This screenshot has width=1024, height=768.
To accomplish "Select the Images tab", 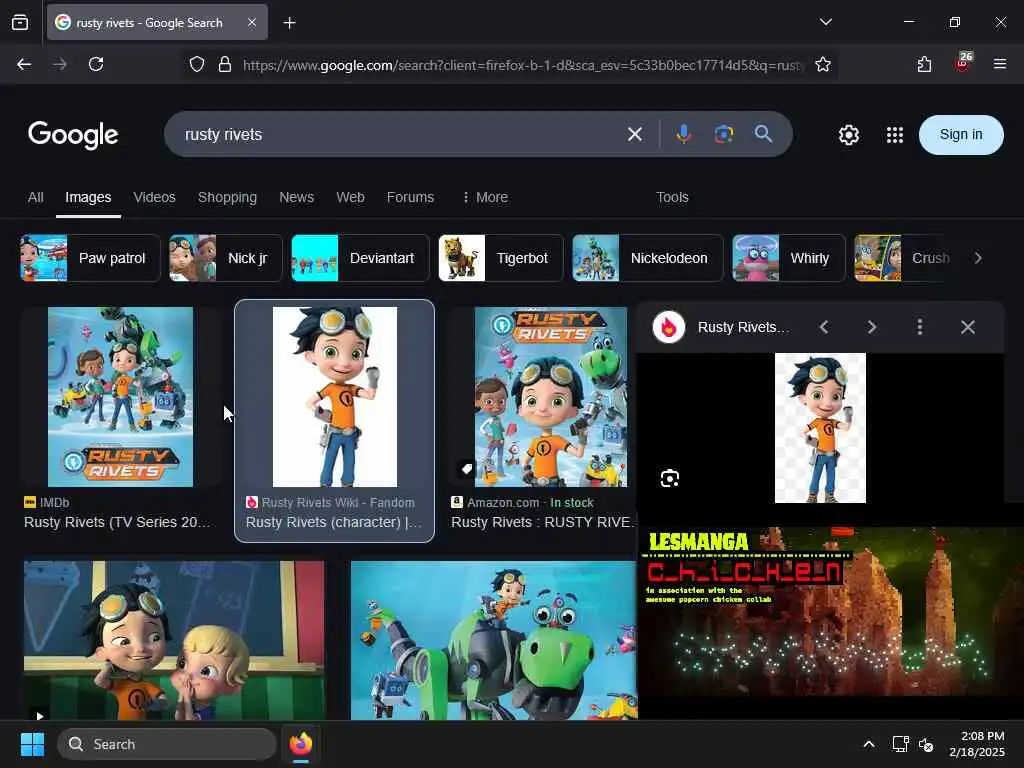I will pyautogui.click(x=88, y=197).
